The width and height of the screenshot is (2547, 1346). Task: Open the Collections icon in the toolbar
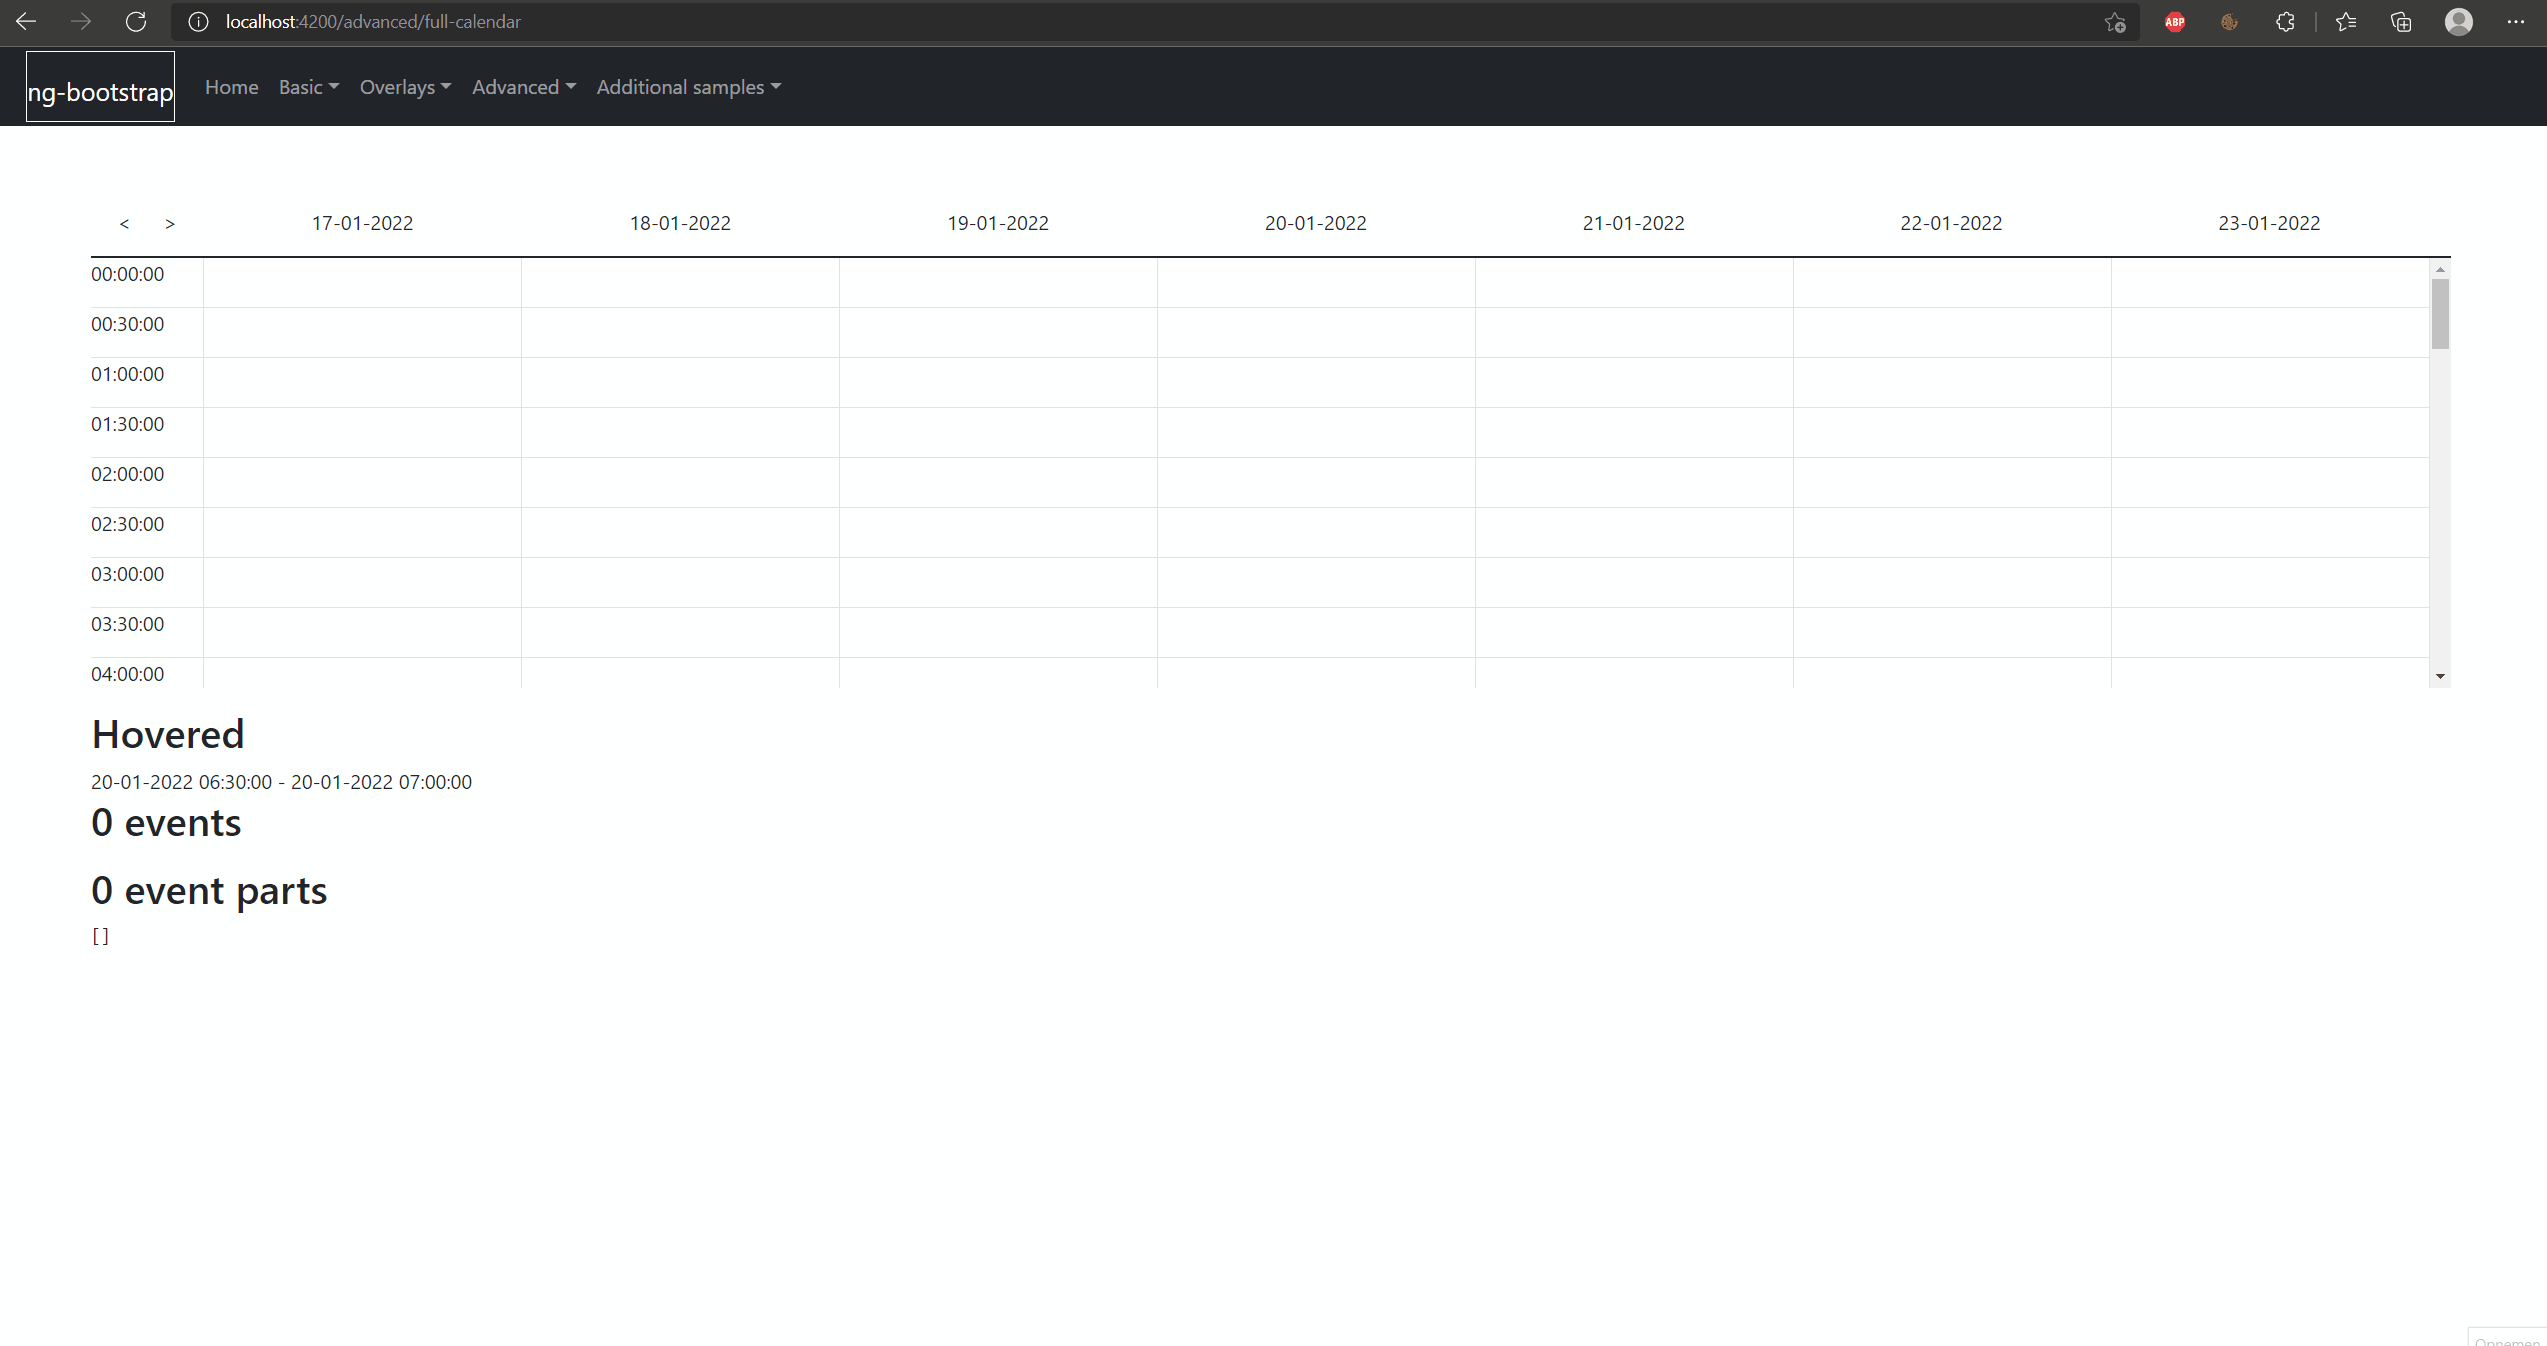tap(2401, 22)
